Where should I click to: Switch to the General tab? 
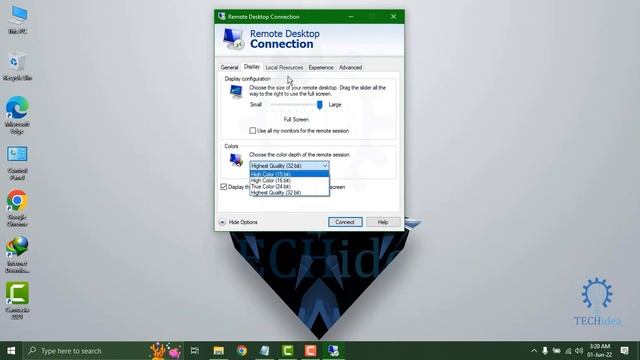(229, 67)
